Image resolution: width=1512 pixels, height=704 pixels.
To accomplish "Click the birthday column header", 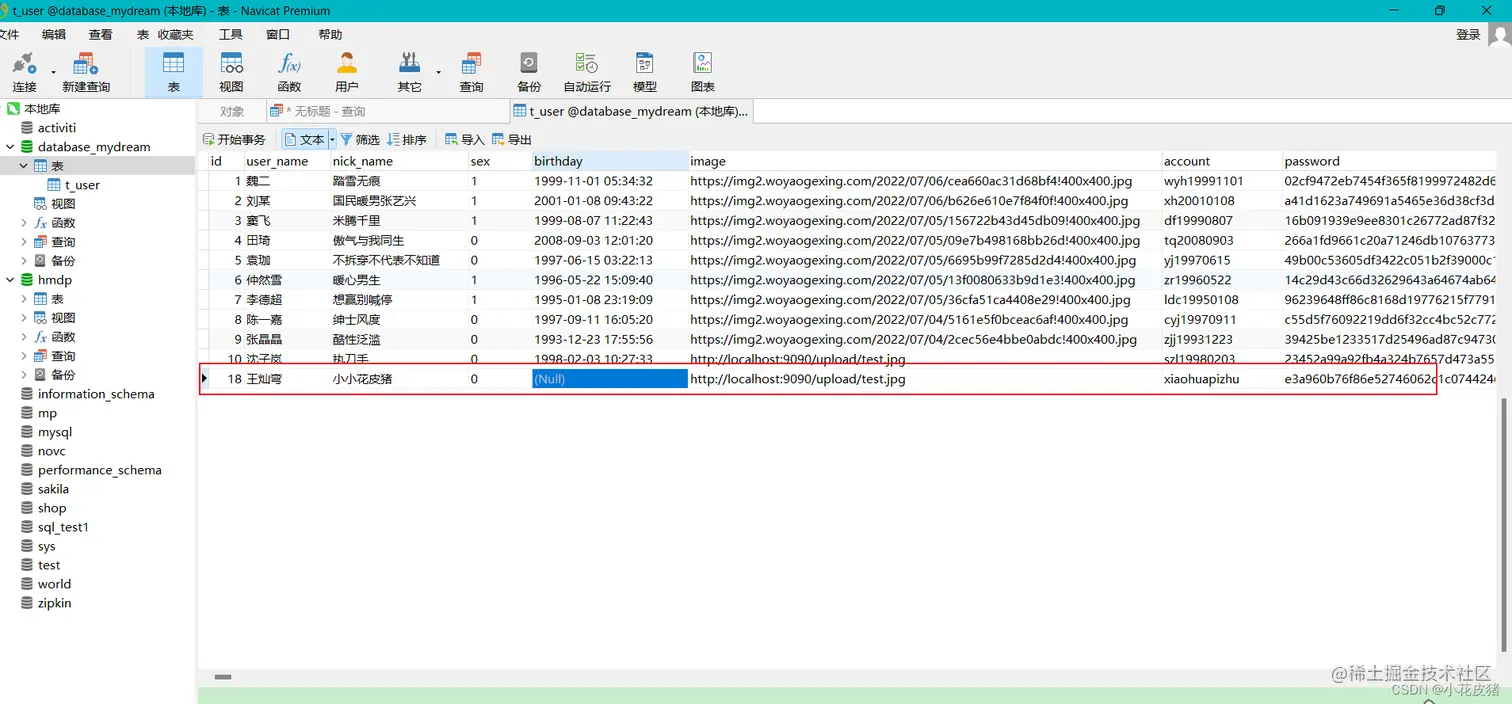I will click(609, 161).
